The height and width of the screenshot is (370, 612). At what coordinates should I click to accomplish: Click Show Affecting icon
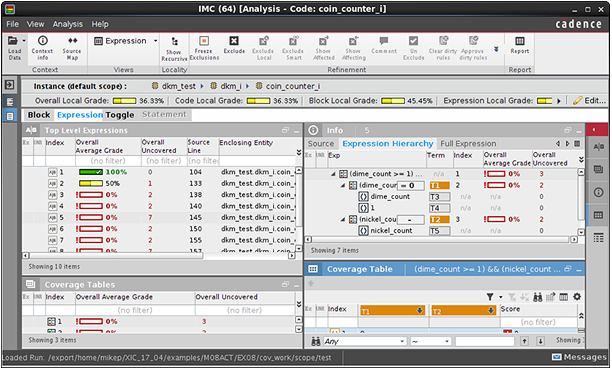point(354,41)
